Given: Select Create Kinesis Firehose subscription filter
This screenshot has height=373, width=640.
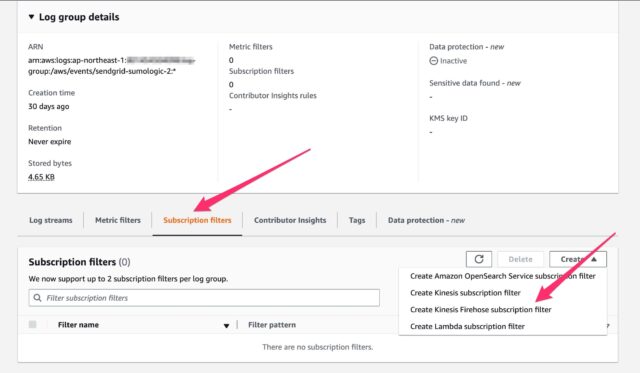Looking at the screenshot, I should (480, 310).
